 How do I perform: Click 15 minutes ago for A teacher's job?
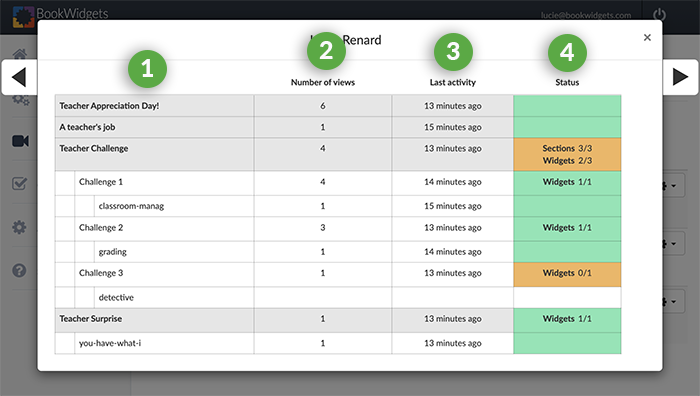[x=453, y=127]
